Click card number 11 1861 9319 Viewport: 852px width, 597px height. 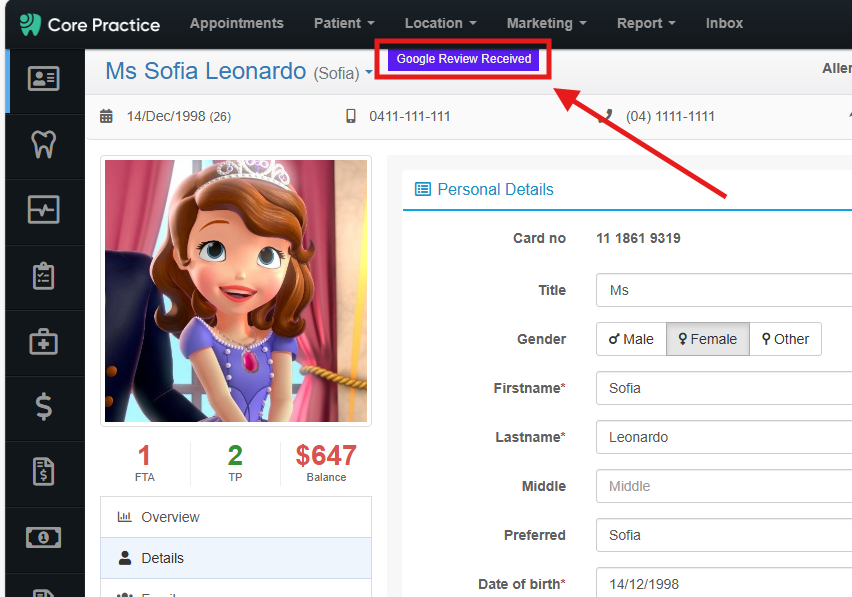(x=638, y=238)
